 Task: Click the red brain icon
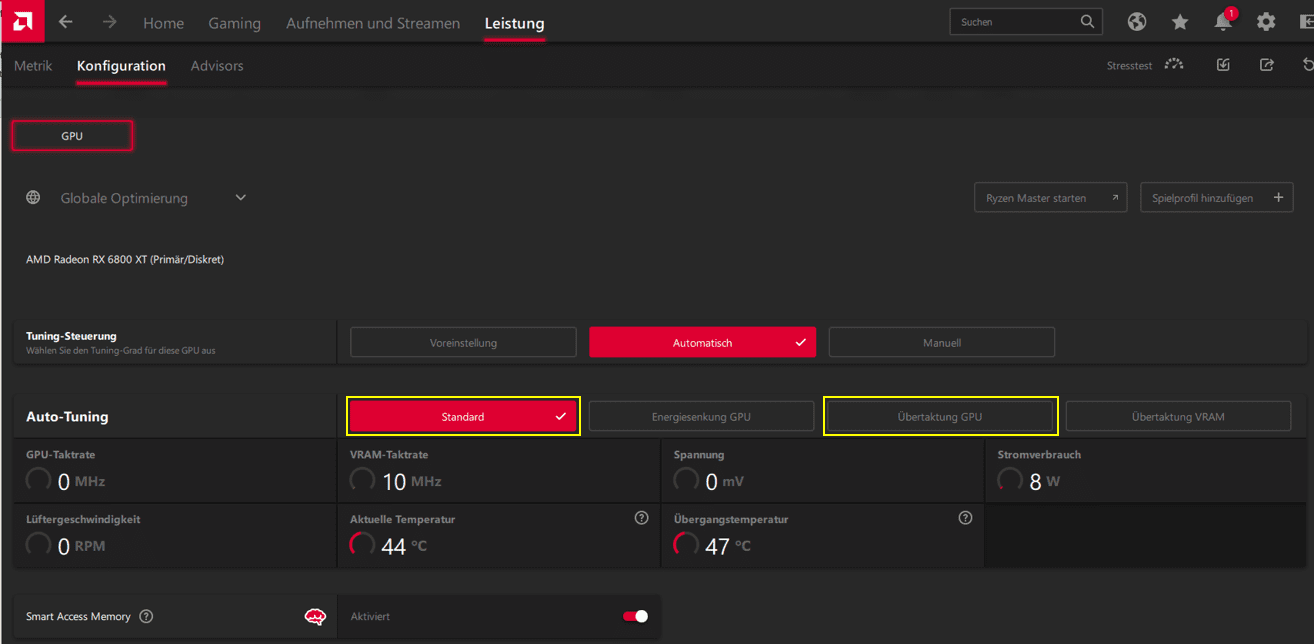click(x=315, y=616)
